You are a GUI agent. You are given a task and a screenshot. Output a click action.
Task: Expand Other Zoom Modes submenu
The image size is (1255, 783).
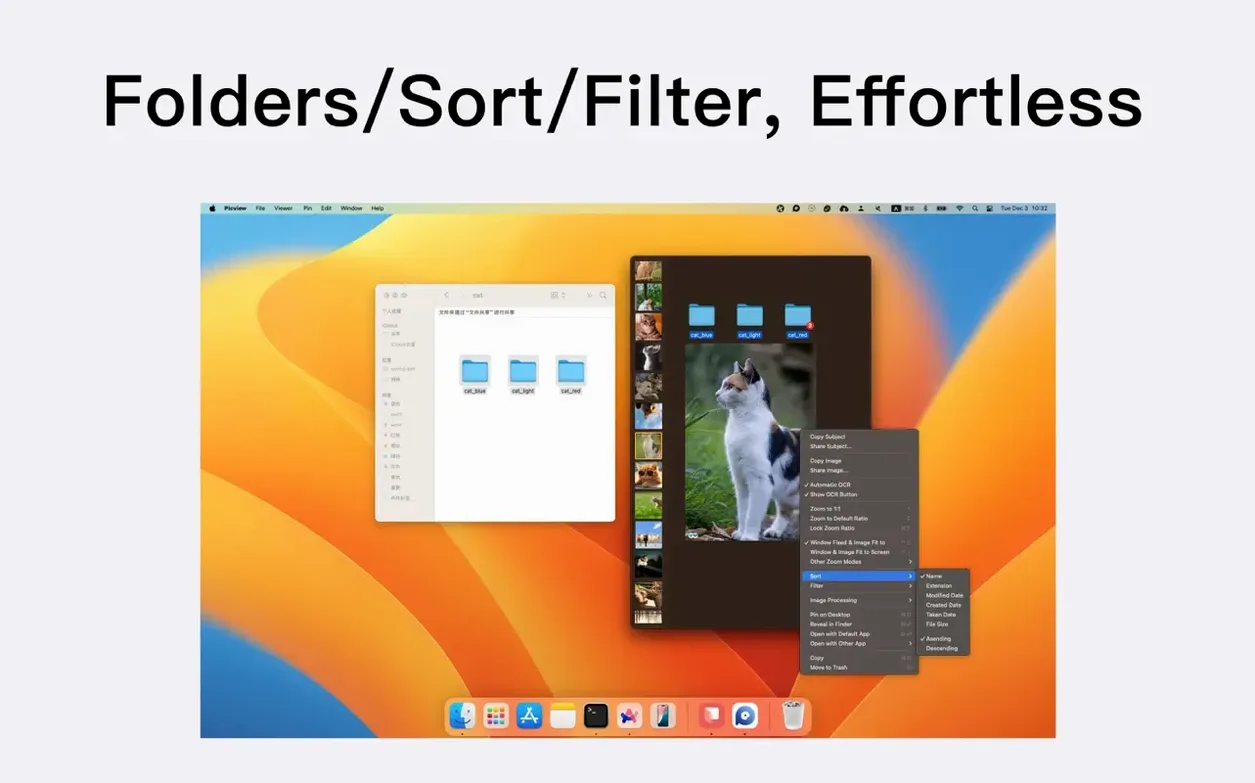858,562
